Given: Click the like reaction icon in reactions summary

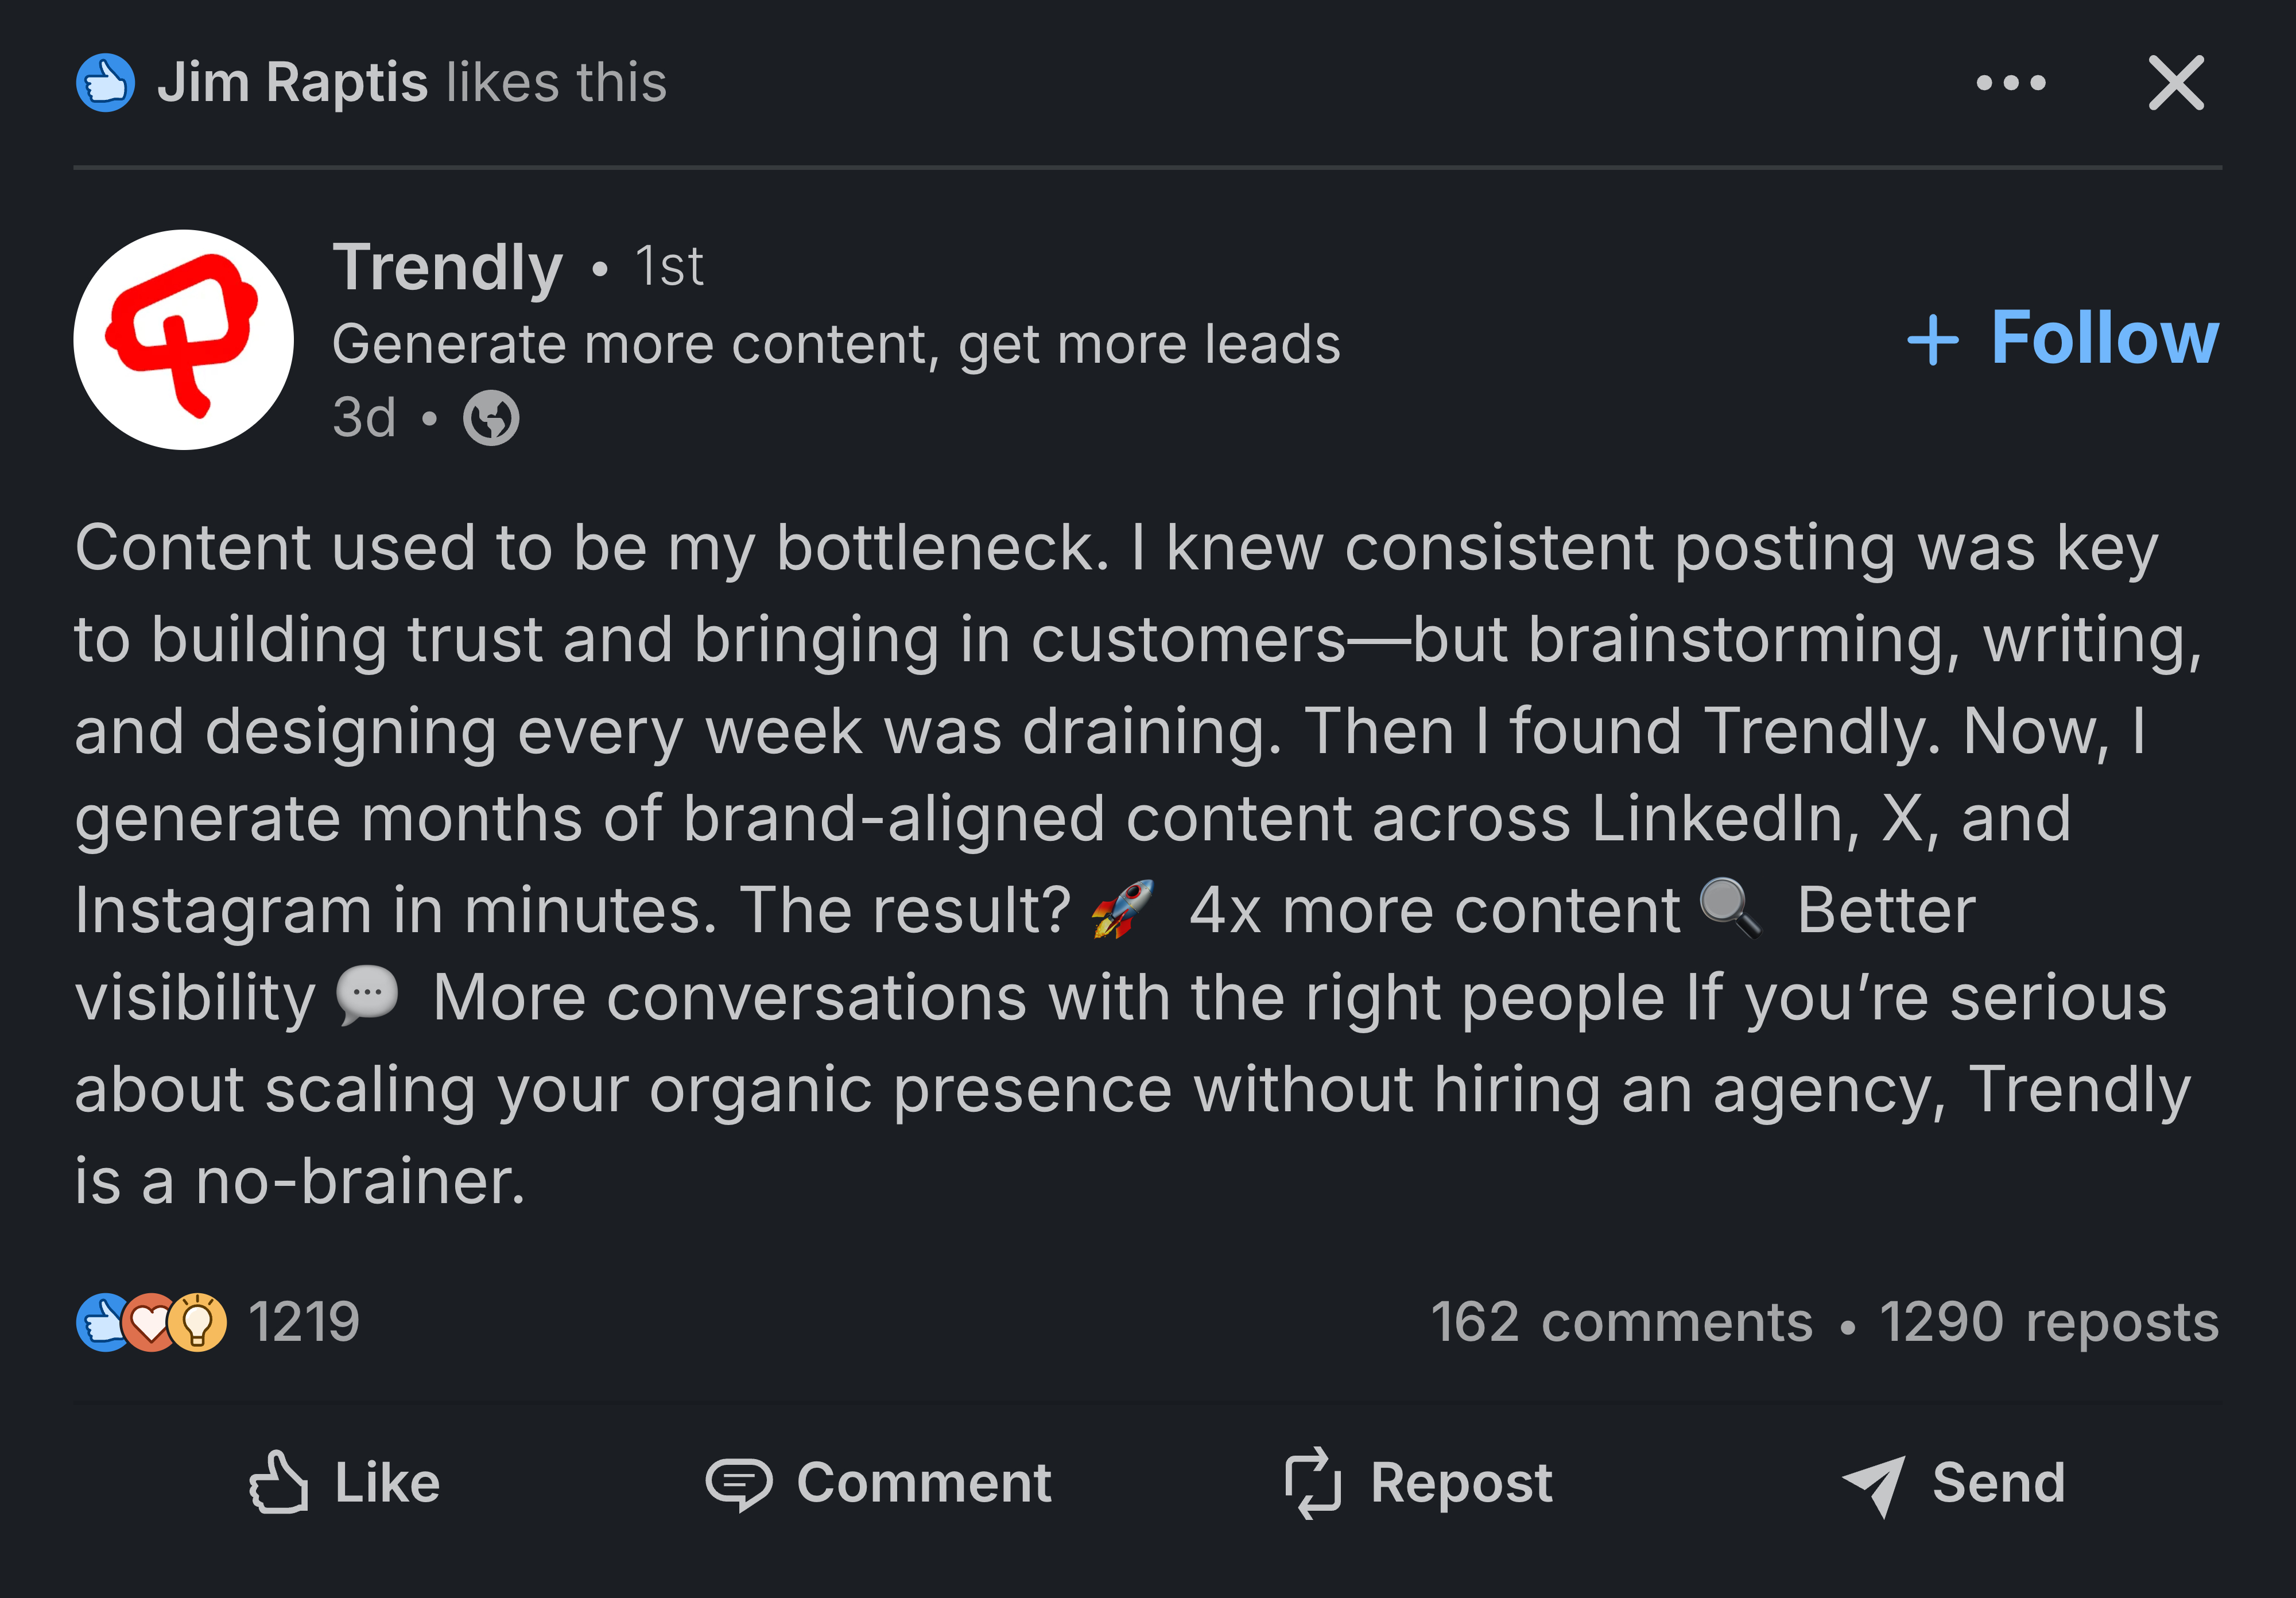Looking at the screenshot, I should (103, 1323).
